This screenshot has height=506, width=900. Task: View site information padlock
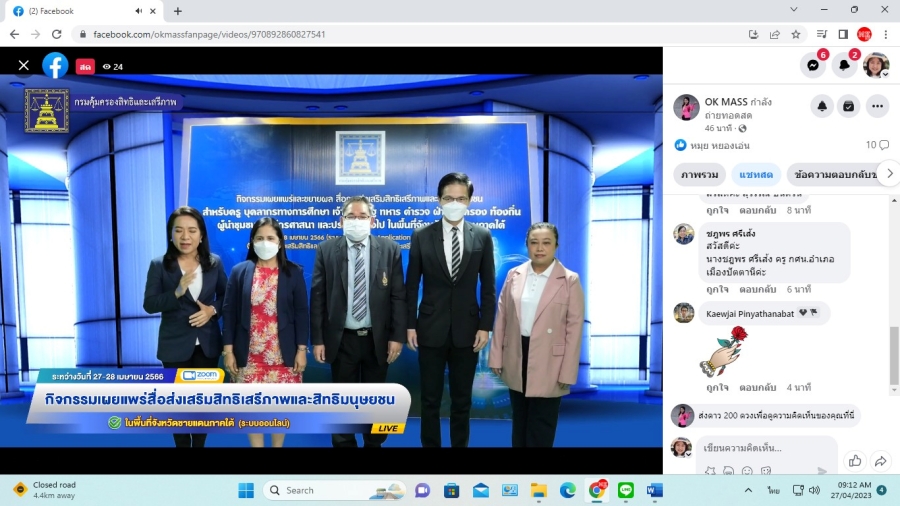coord(83,34)
